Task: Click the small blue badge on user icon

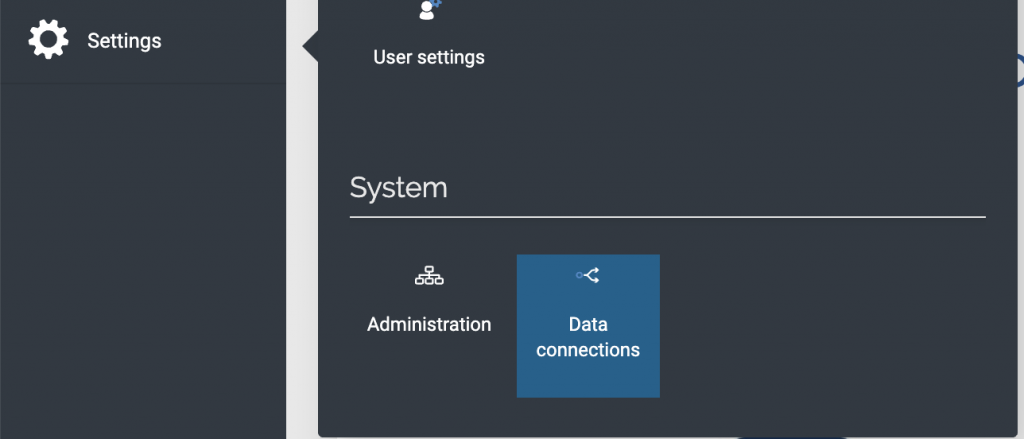Action: coord(437,4)
